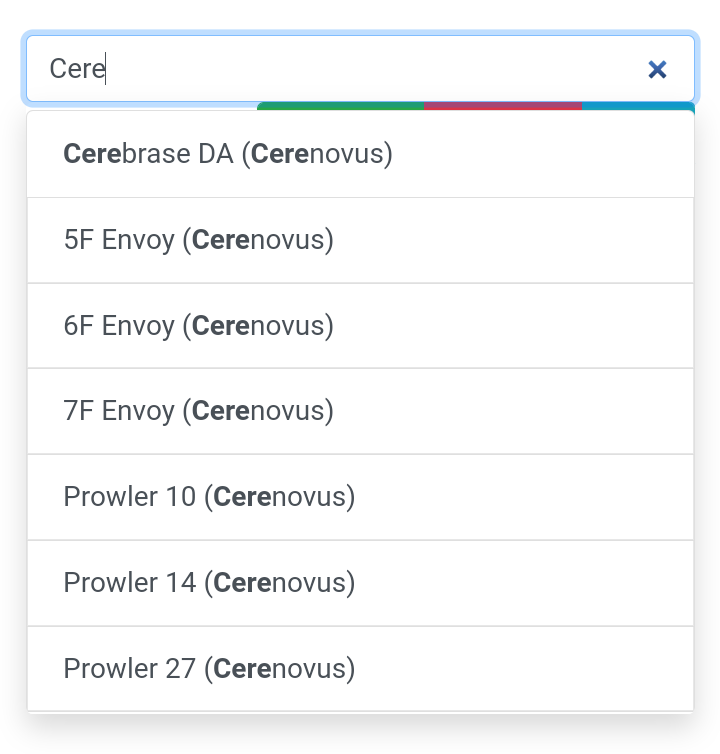Remove the typed text using the blue cross
The image size is (720, 754).
(x=657, y=69)
